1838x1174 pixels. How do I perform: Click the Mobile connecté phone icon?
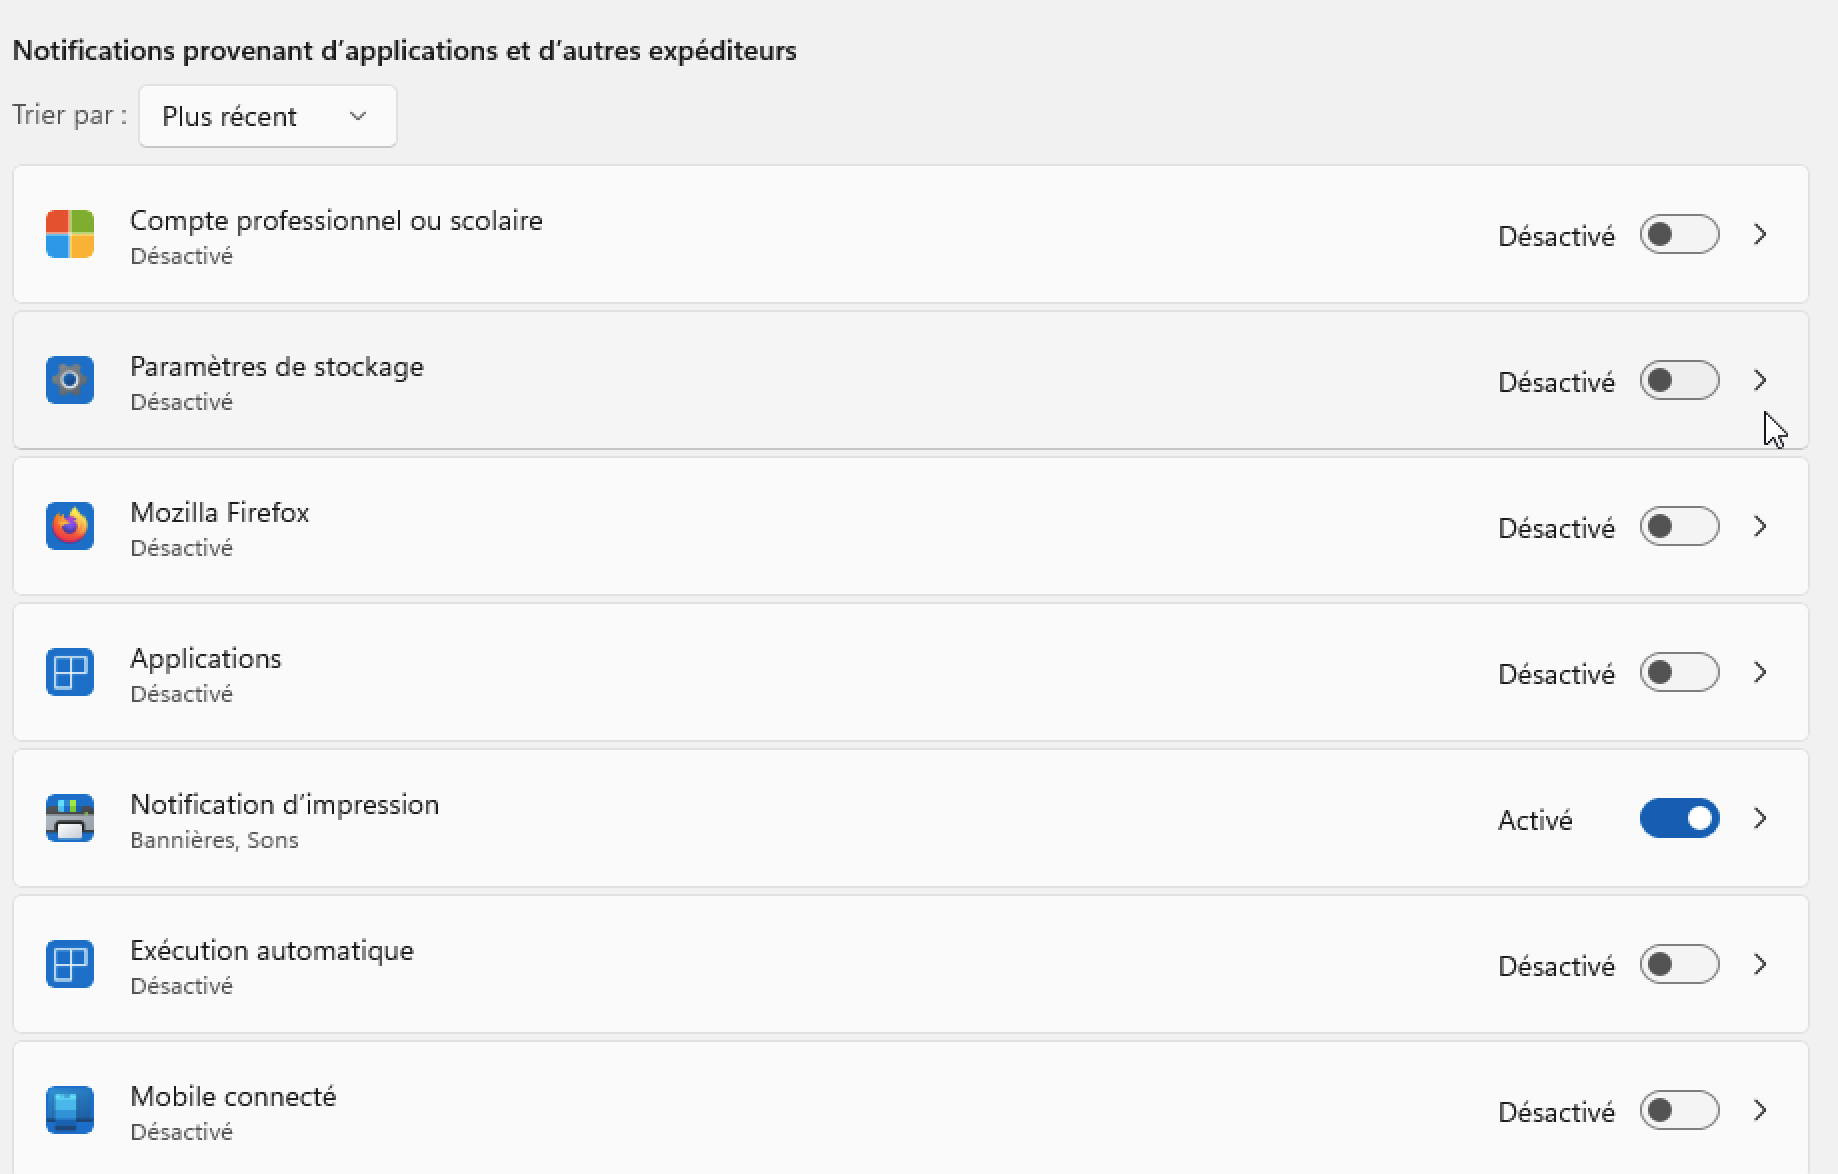(70, 1110)
